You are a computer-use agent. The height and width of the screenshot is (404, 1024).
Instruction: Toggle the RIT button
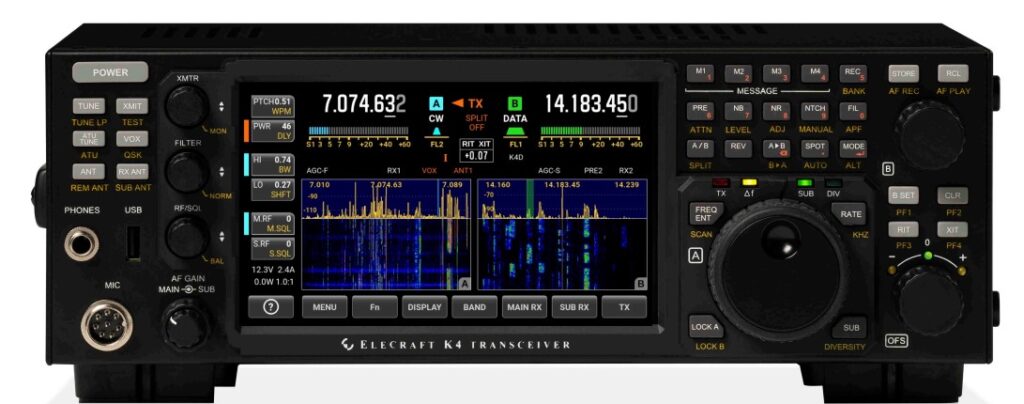tap(903, 229)
